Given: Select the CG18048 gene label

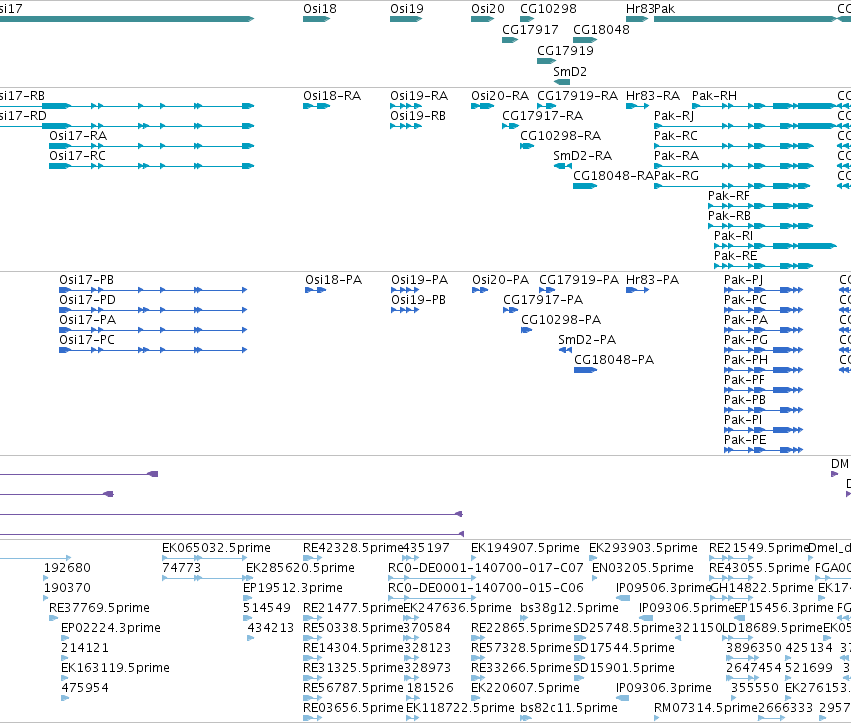Looking at the screenshot, I should coord(601,30).
